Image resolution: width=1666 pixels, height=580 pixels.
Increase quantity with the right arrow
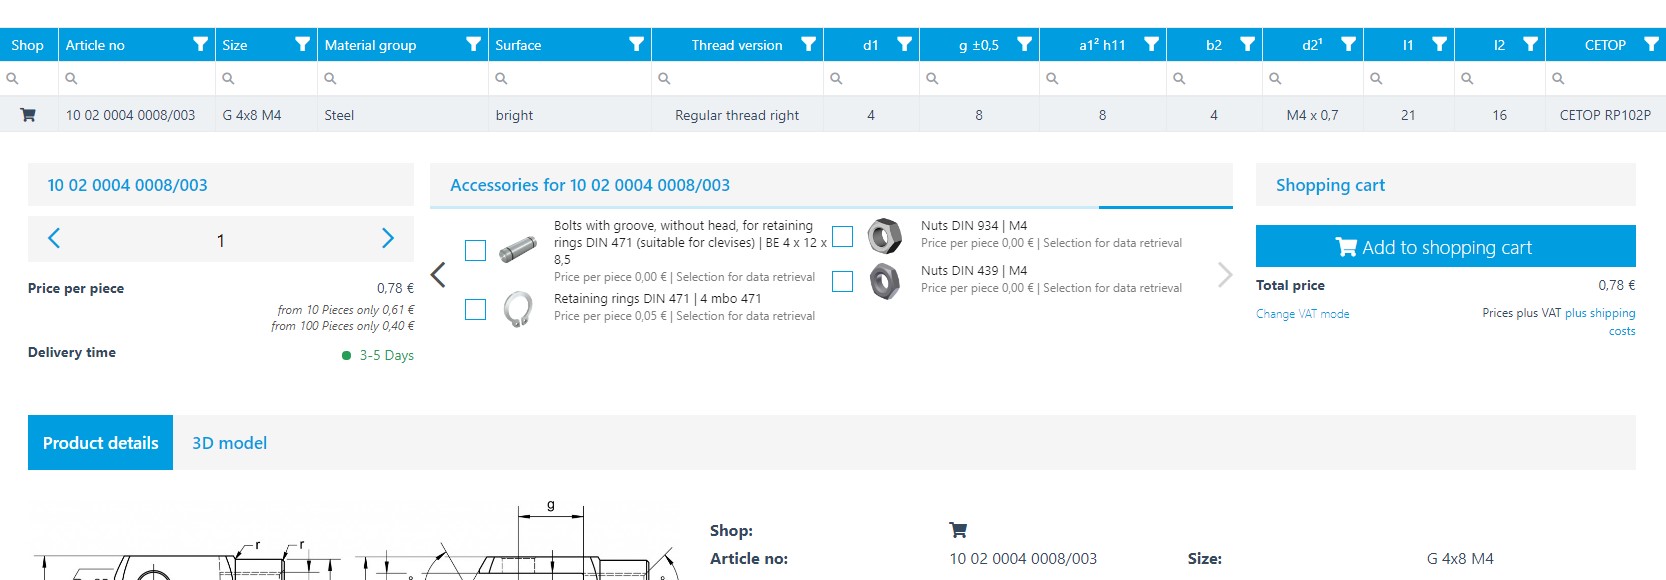coord(388,239)
